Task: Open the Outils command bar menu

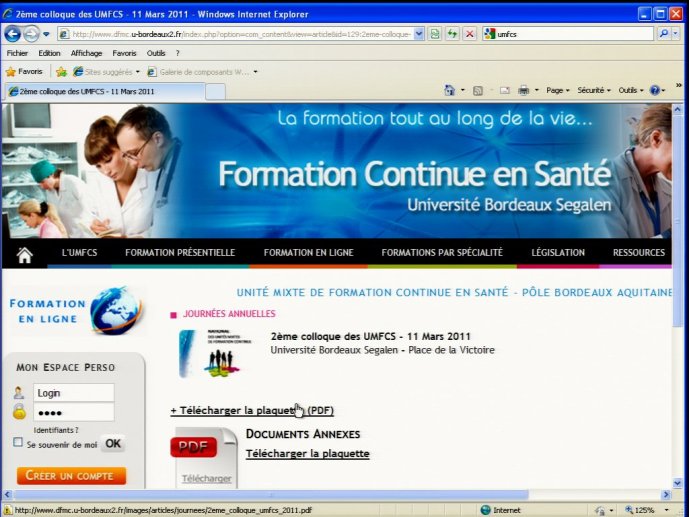Action: coord(631,90)
